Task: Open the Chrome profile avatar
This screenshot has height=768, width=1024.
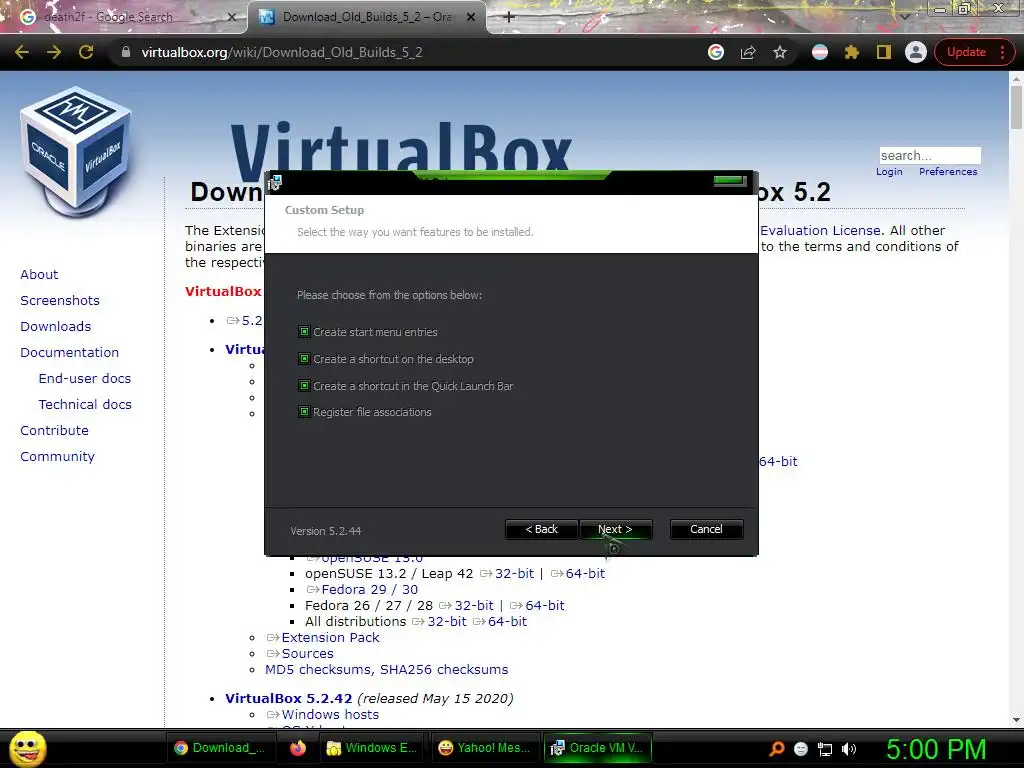Action: pyautogui.click(x=916, y=52)
